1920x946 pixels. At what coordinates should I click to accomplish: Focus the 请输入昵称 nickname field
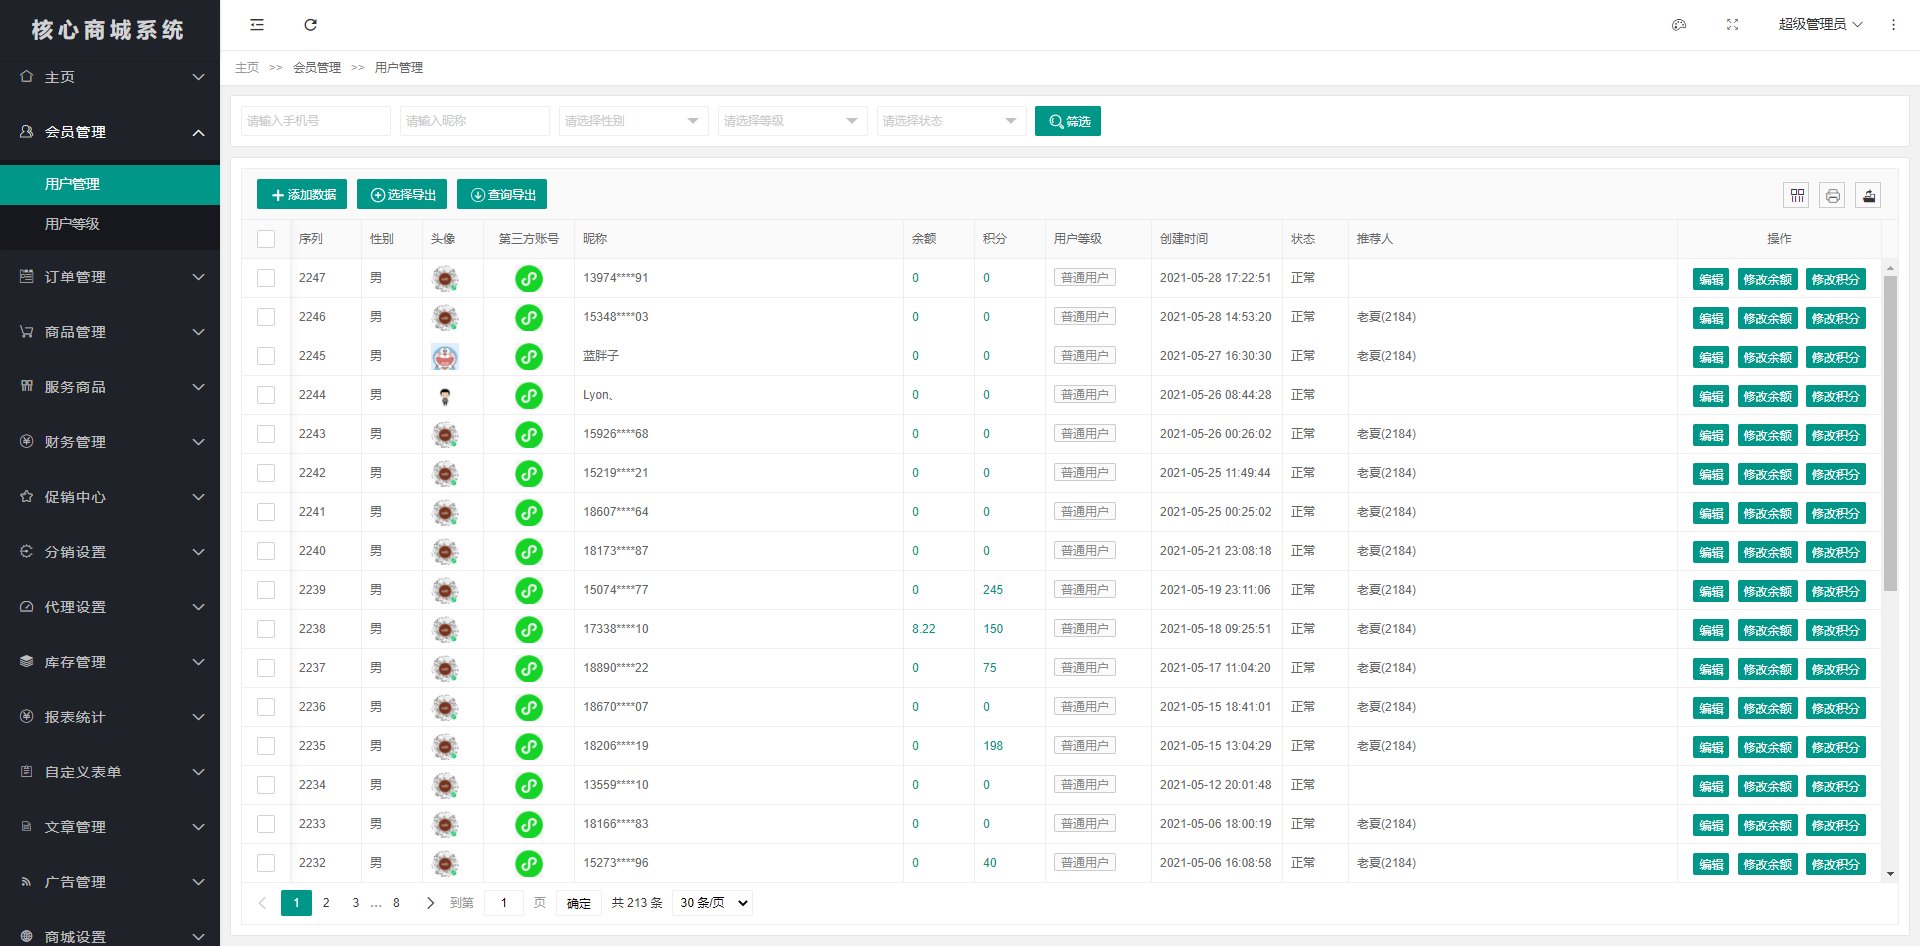pos(475,121)
